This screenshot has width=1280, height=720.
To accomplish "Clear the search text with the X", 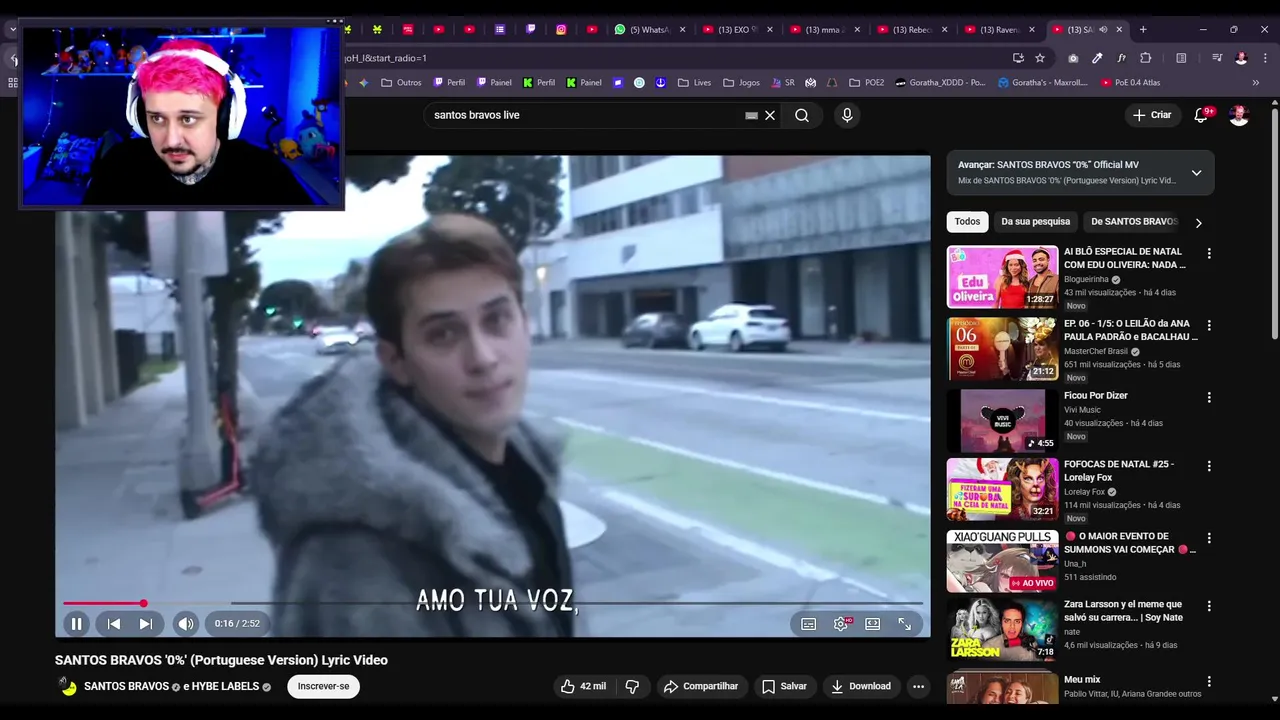I will point(770,115).
